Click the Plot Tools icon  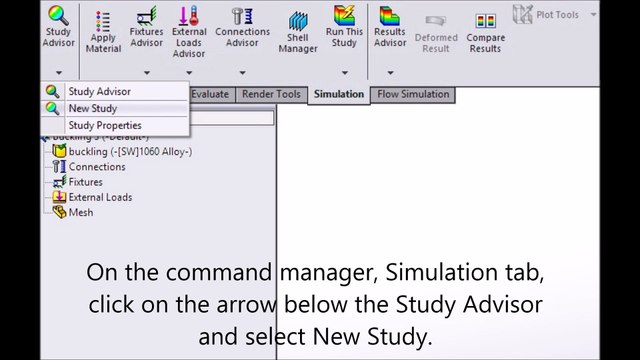pos(523,14)
